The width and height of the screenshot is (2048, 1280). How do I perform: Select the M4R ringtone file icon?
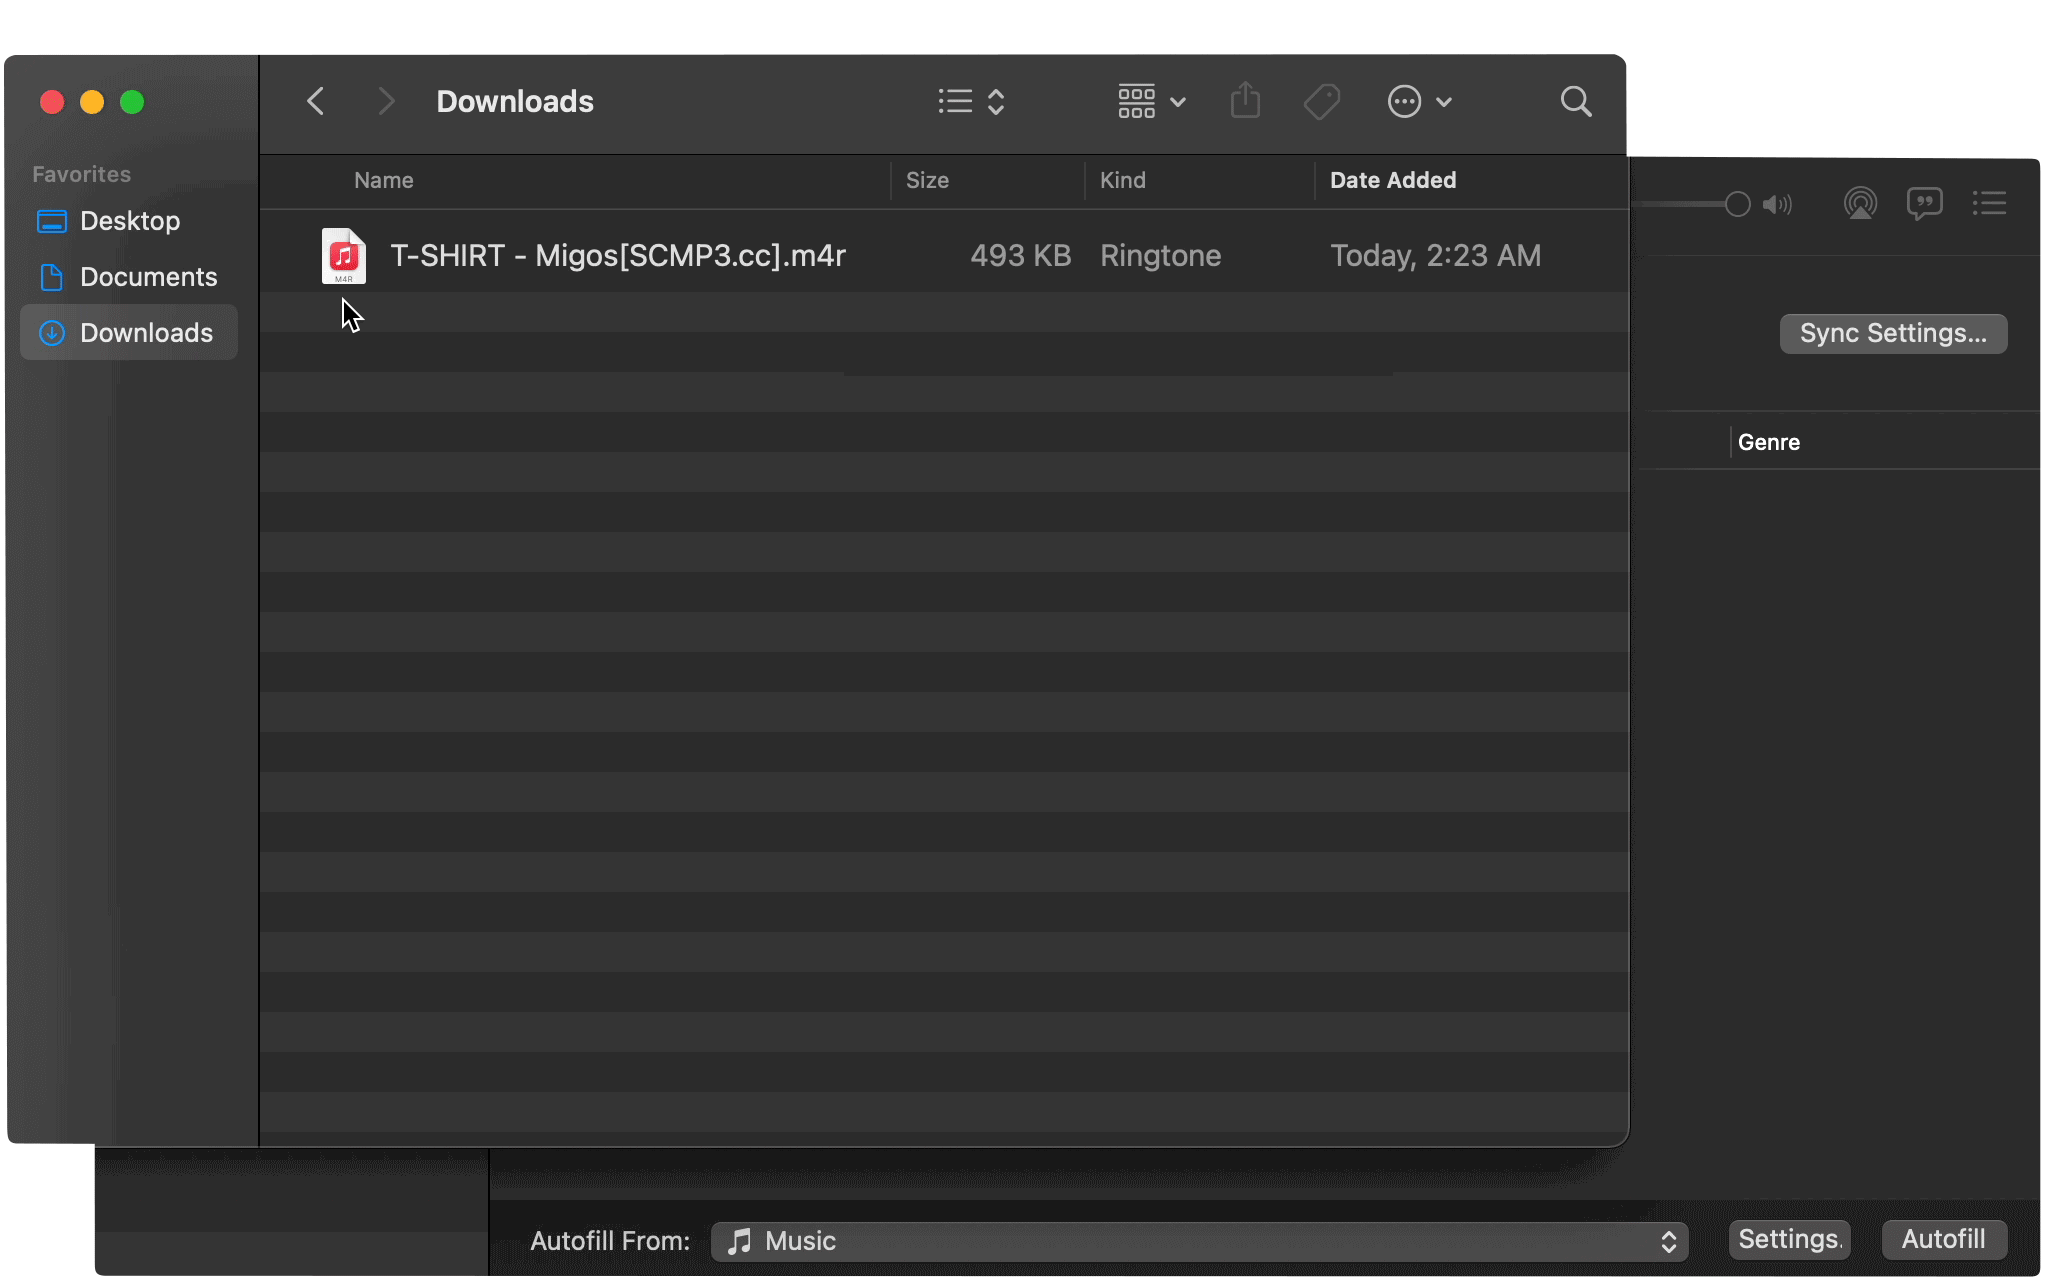tap(343, 256)
